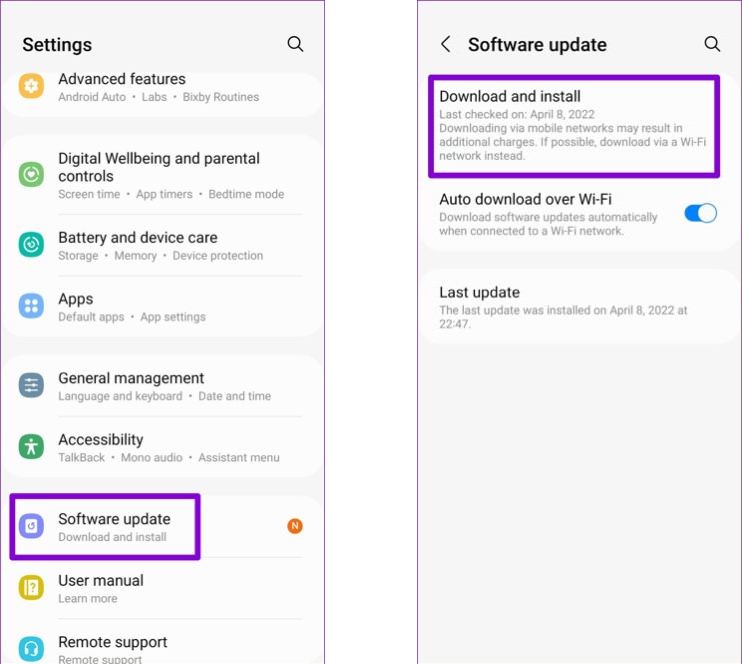The width and height of the screenshot is (742, 664).
Task: Tap the Battery and device care icon
Action: click(32, 245)
